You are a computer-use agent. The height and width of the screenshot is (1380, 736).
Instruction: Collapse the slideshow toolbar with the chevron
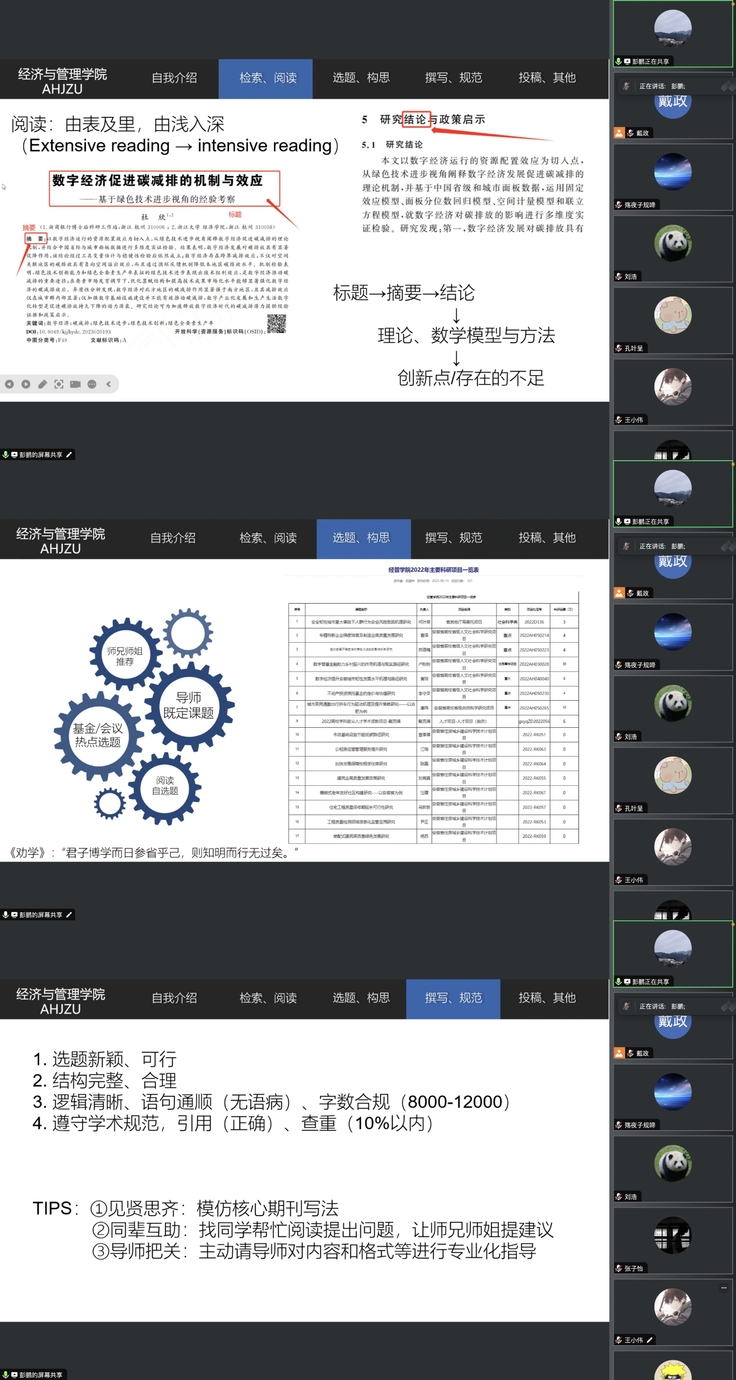point(108,383)
